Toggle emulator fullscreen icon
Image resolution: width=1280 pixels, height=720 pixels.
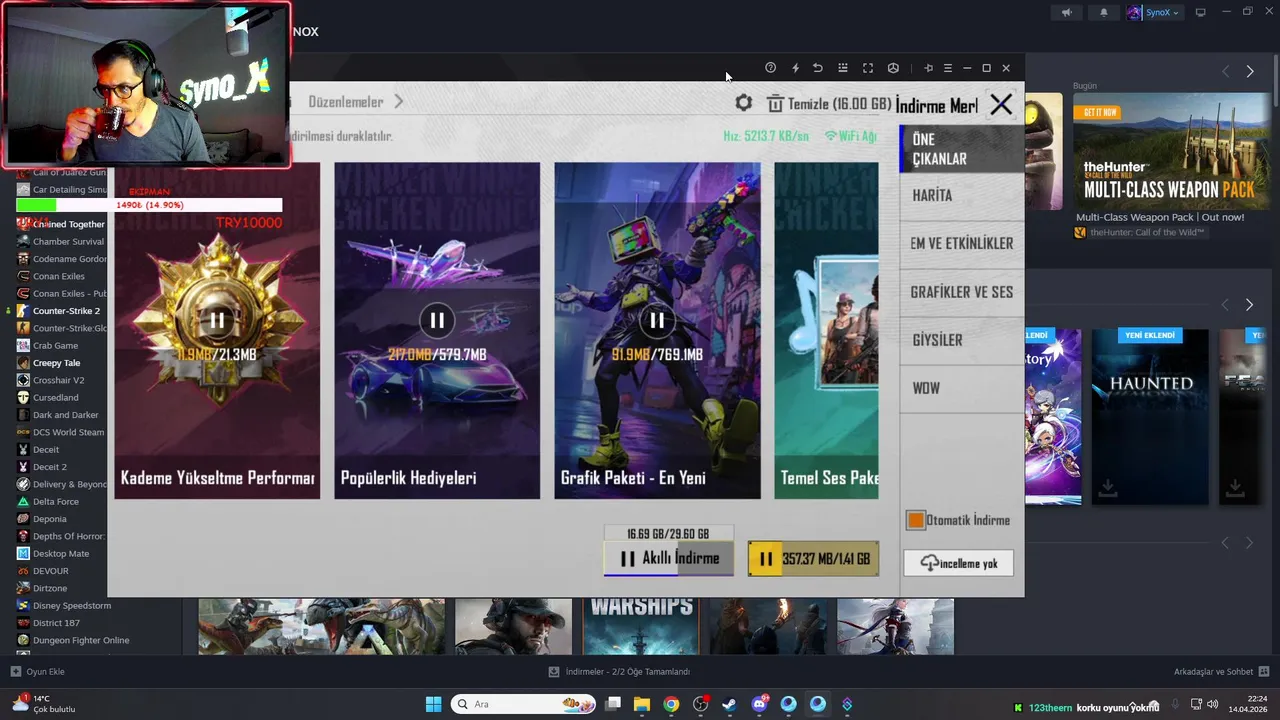pyautogui.click(x=868, y=68)
